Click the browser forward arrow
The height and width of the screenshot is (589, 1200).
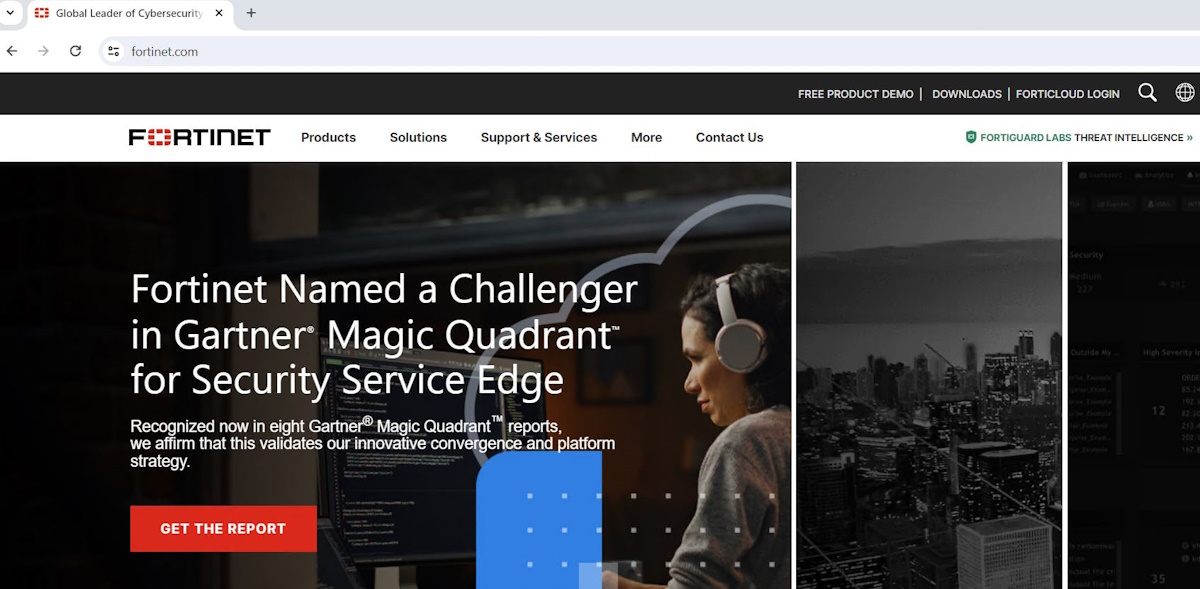pos(43,51)
